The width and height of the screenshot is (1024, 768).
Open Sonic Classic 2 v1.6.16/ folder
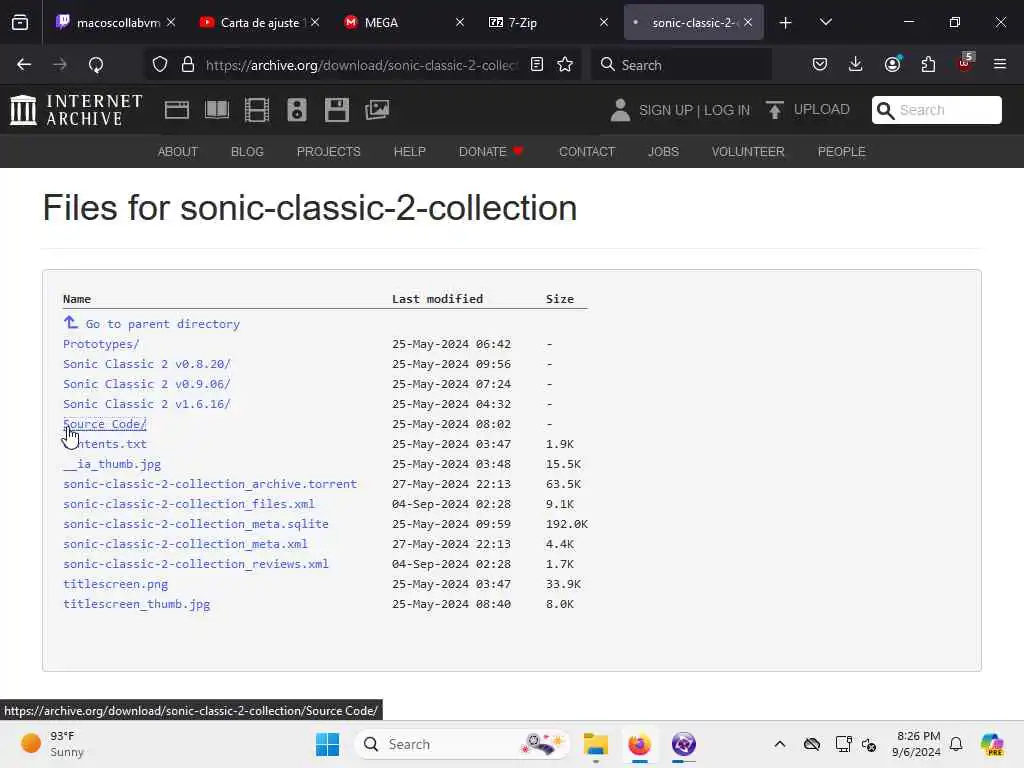coord(147,404)
